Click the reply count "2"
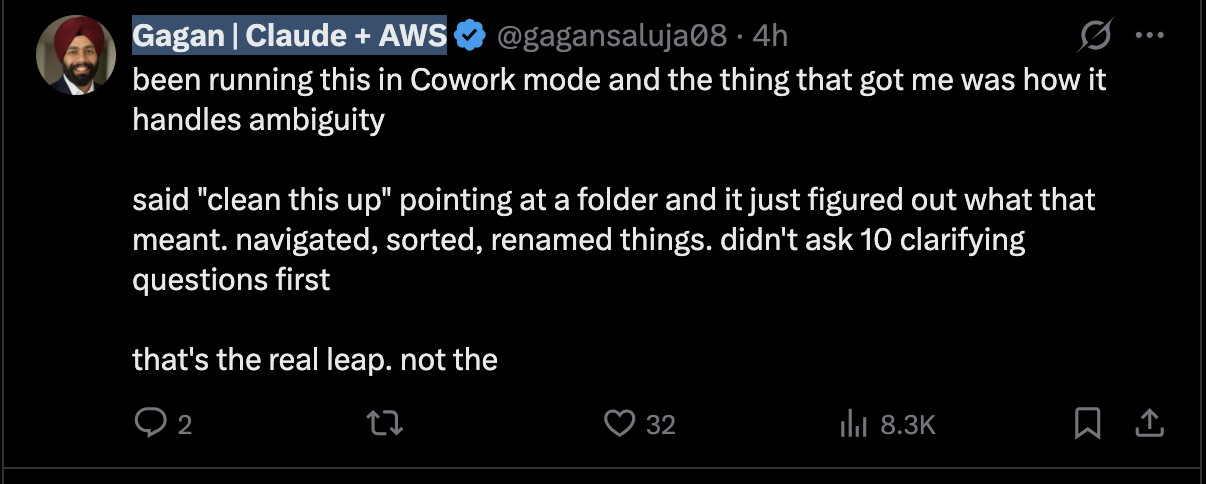Screen dimensions: 1206x484 (184, 425)
